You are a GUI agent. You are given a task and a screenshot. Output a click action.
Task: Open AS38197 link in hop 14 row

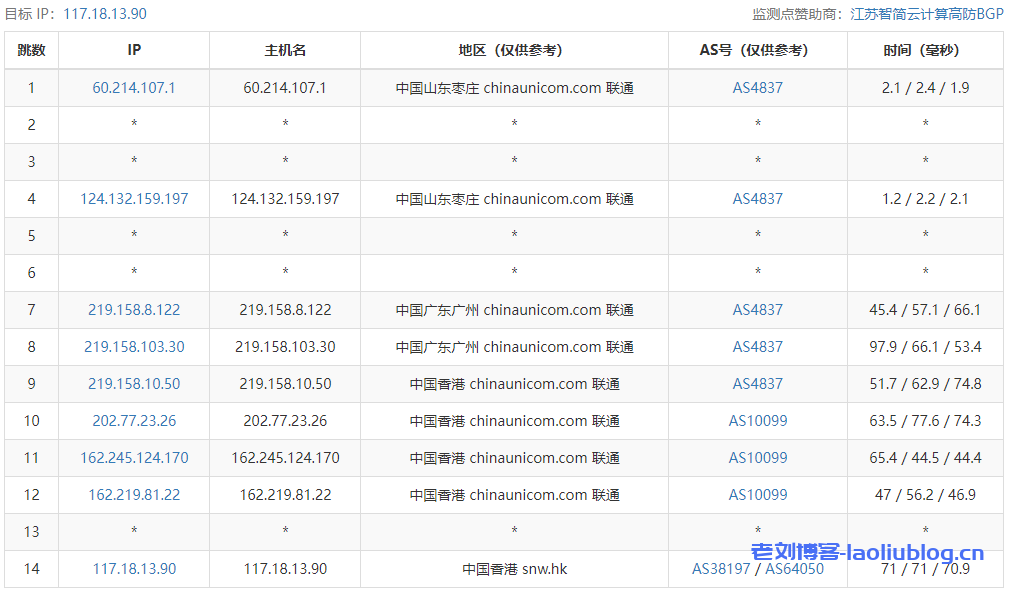(721, 569)
